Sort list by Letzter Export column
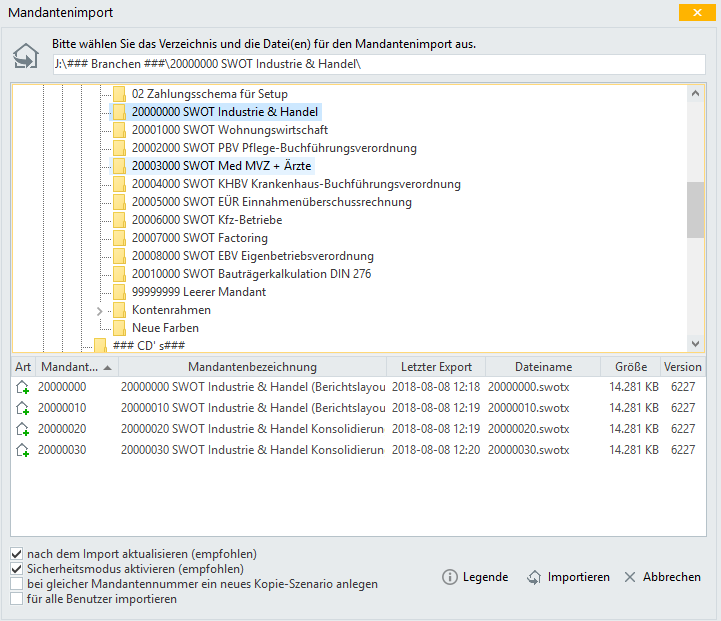Image resolution: width=721 pixels, height=621 pixels. 436,367
